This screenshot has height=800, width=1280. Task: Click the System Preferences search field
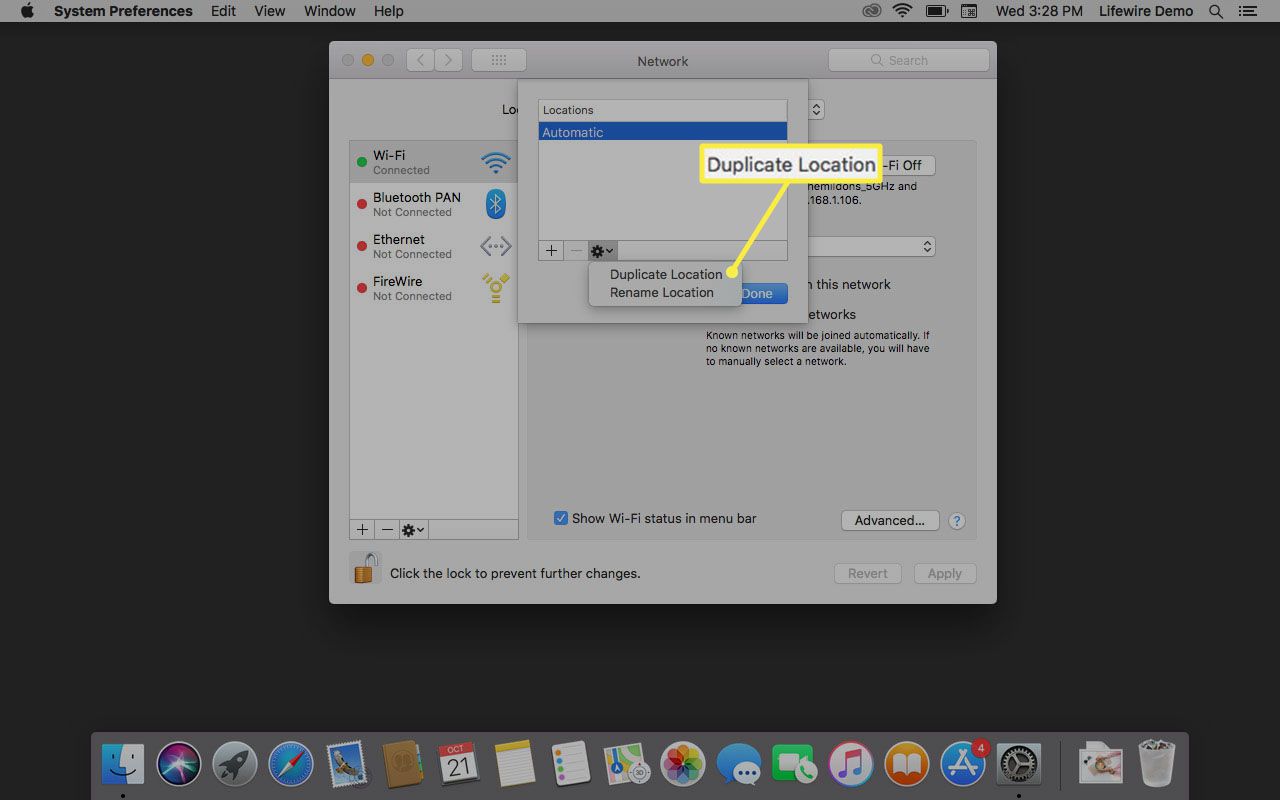pos(908,60)
